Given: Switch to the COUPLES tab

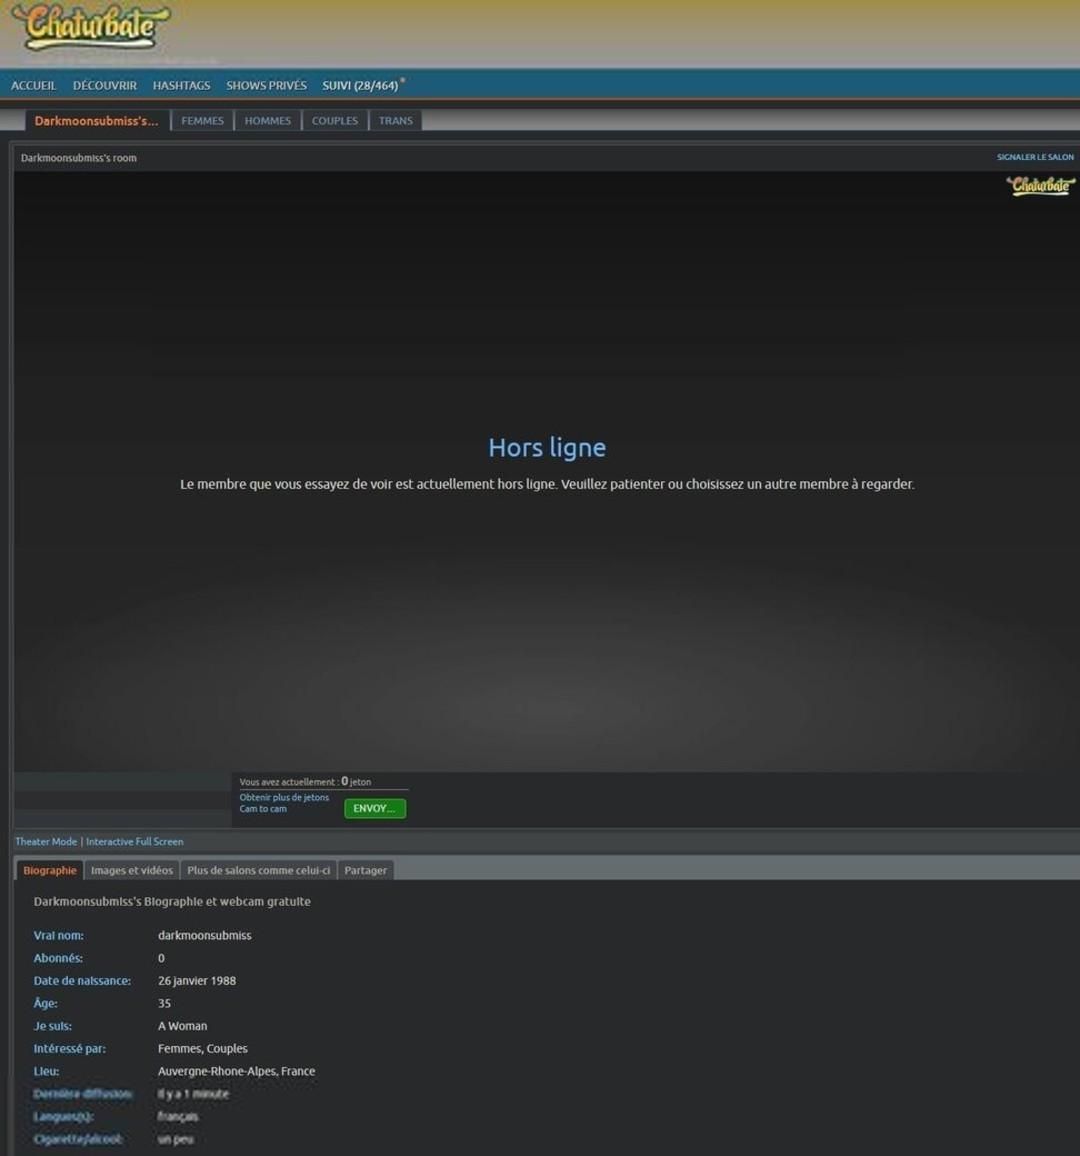Looking at the screenshot, I should point(335,121).
